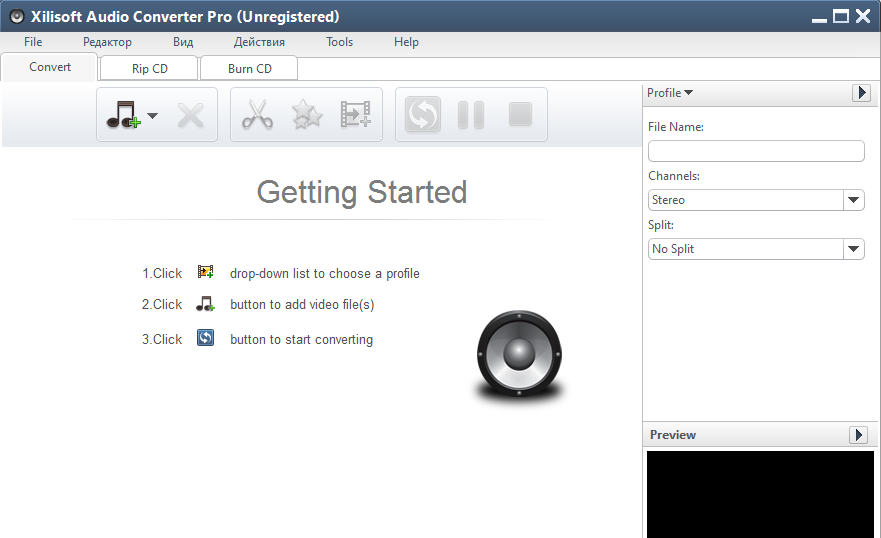Click the Add Profile film icon in toolbar
Screen dimensions: 881x538
click(356, 115)
